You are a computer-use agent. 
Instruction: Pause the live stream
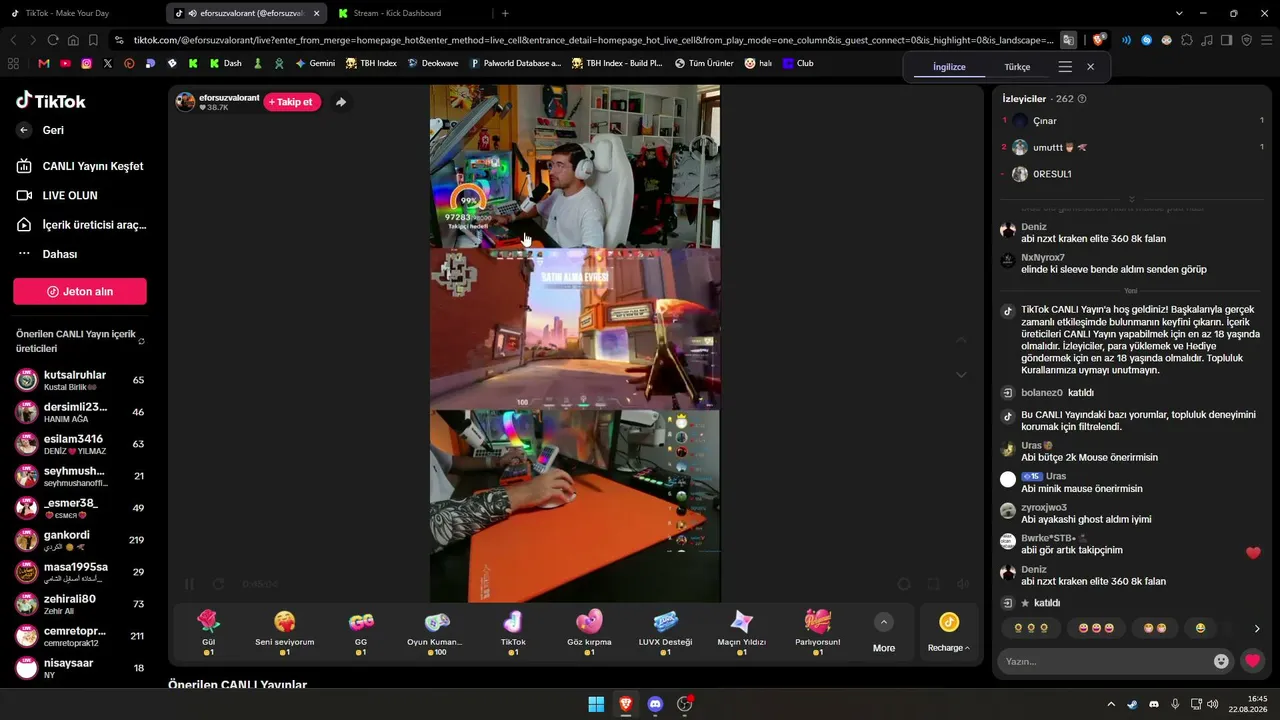pos(189,584)
